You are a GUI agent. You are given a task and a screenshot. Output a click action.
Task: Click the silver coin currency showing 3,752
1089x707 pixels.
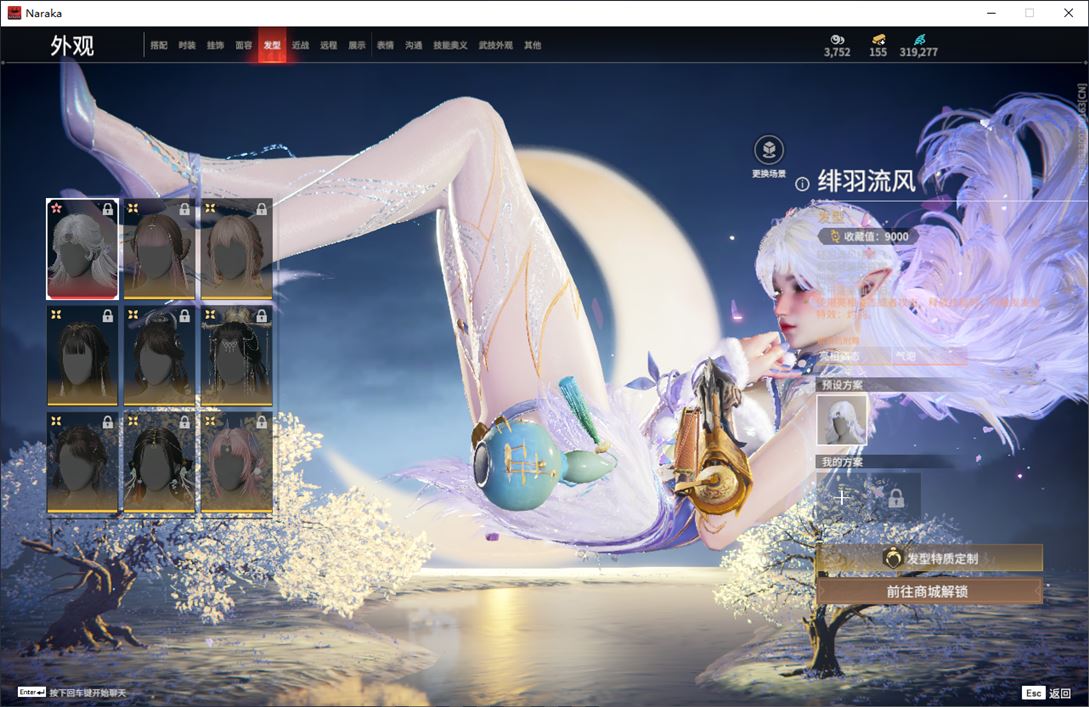point(837,46)
